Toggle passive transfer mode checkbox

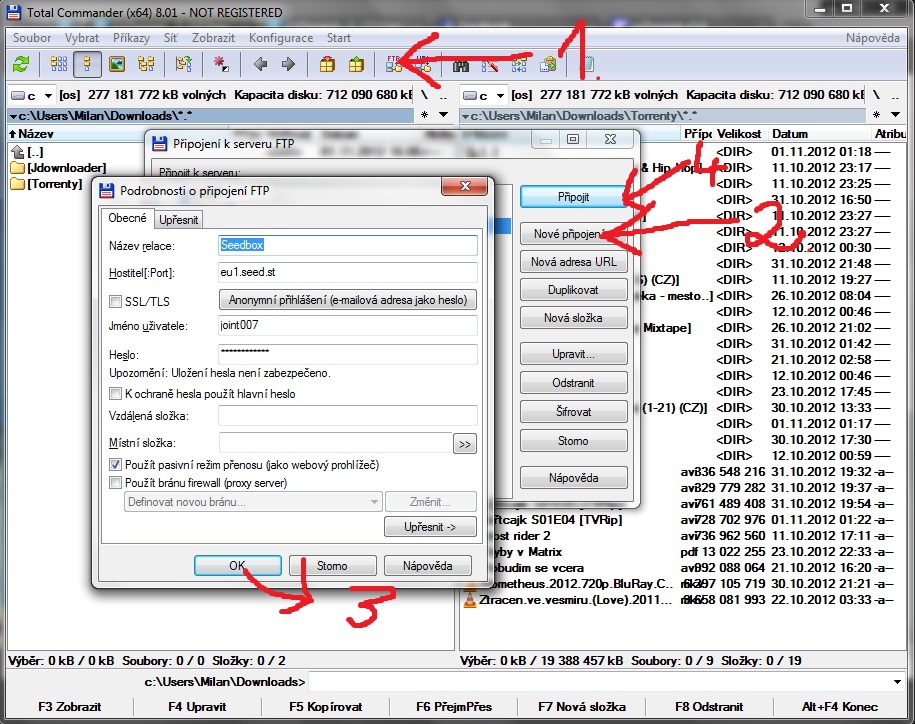tap(115, 465)
